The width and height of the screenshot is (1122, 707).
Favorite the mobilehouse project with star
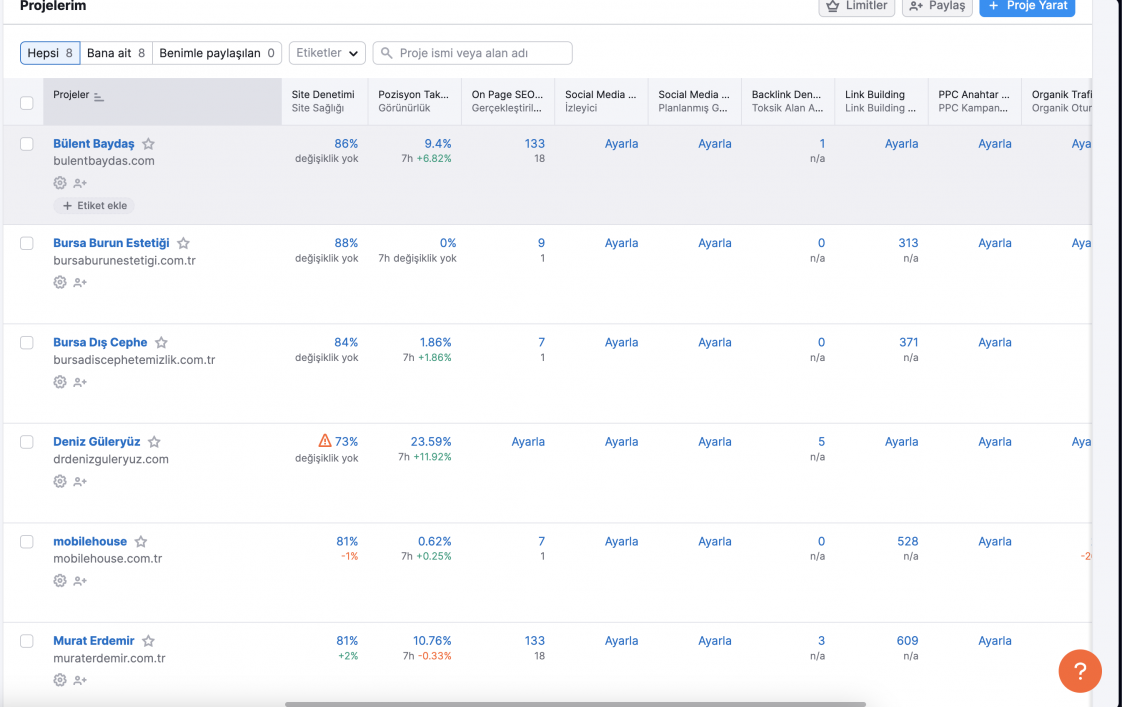pyautogui.click(x=141, y=542)
